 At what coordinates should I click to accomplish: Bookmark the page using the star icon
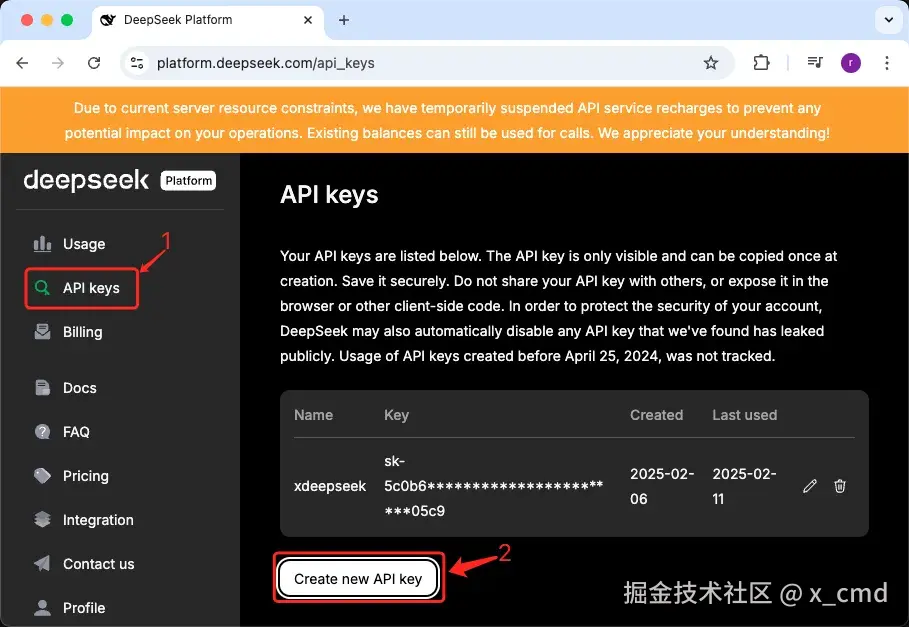[712, 62]
